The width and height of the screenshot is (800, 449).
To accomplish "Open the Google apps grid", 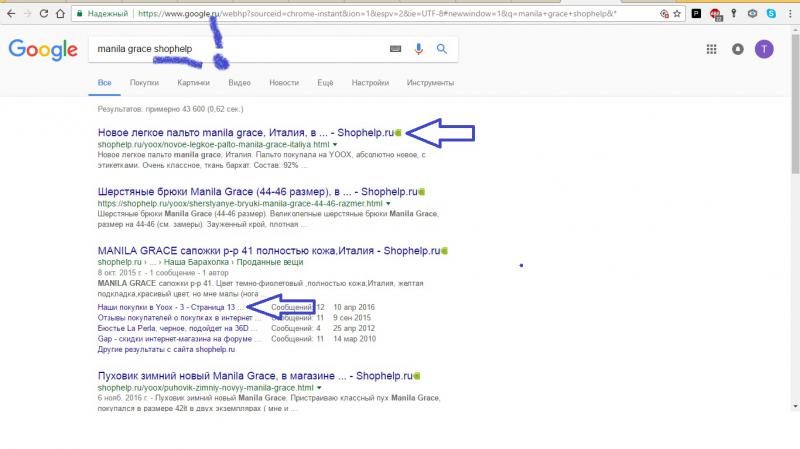I will pos(711,49).
